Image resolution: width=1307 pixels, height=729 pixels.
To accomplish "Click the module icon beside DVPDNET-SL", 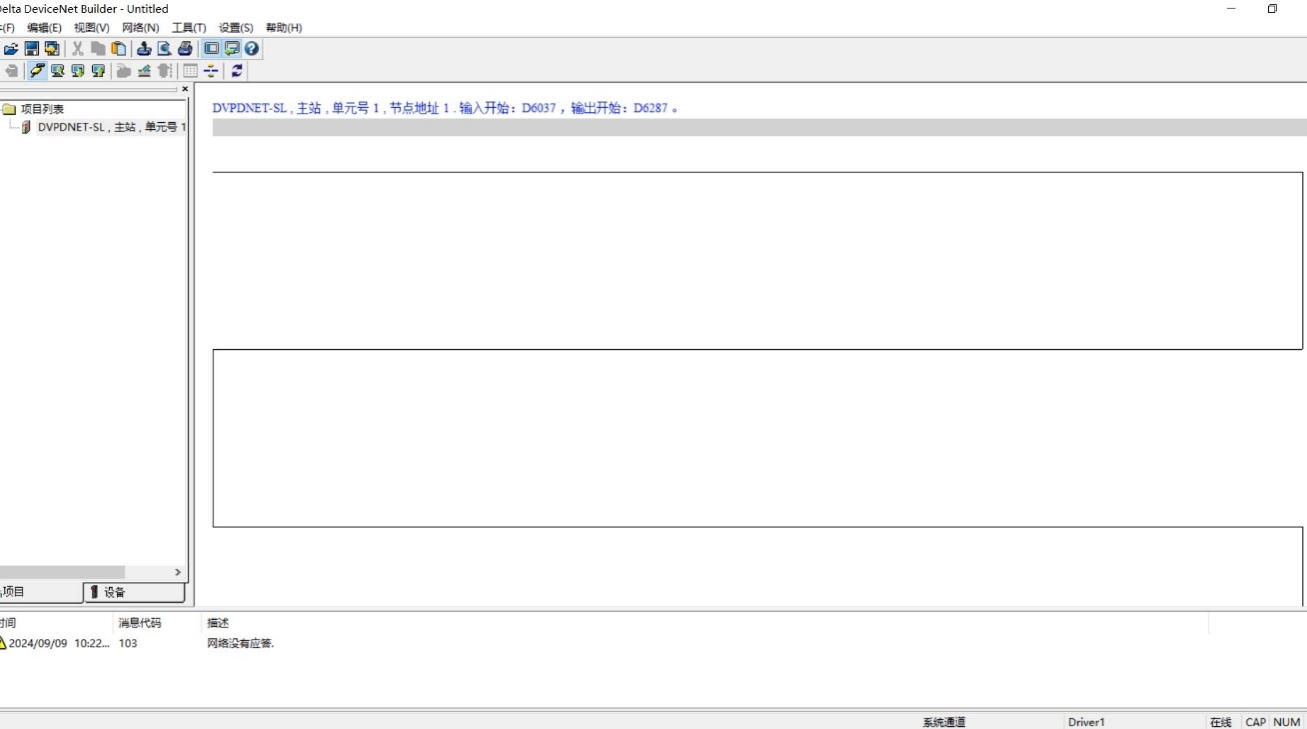I will click(x=26, y=127).
